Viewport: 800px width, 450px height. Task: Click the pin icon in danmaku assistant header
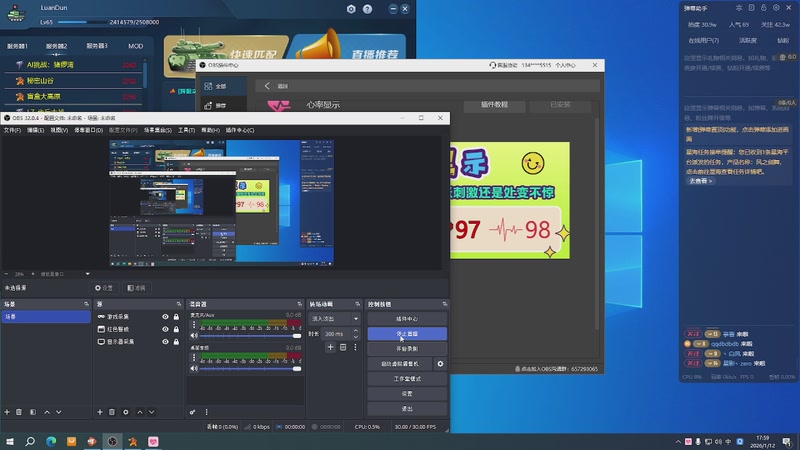tap(739, 8)
